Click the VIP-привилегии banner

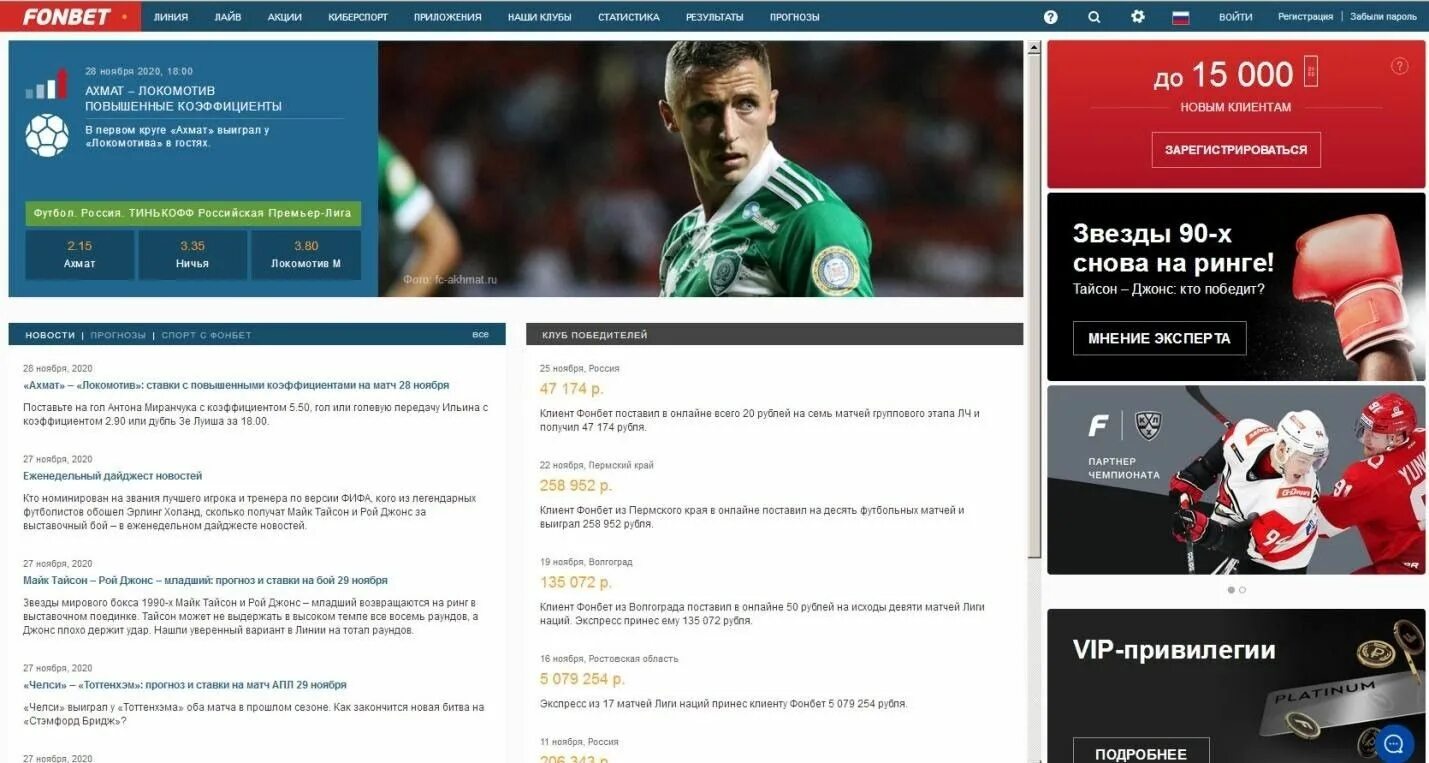pos(1236,686)
